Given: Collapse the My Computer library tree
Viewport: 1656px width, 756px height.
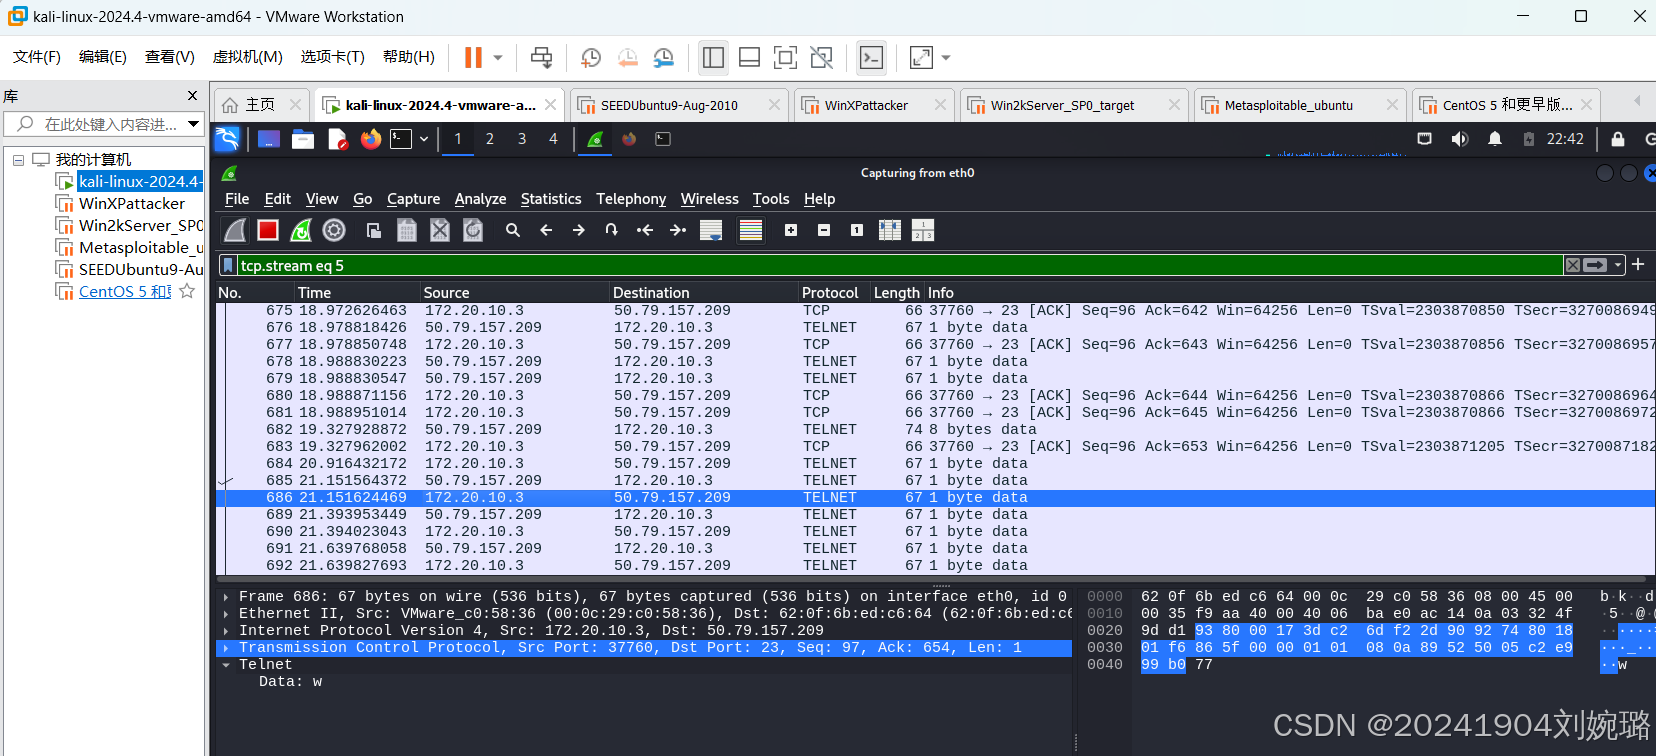Looking at the screenshot, I should pos(18,160).
